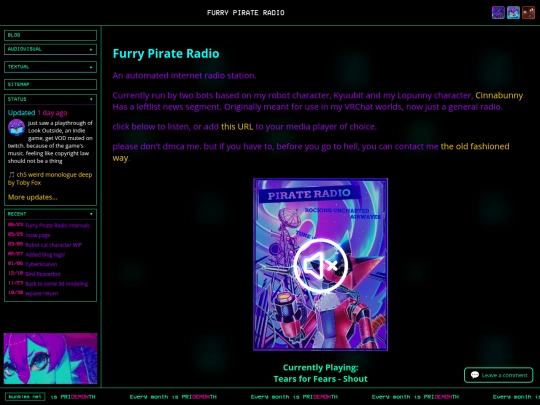Open 'Furry Pirate Radio internals' recent post
540x405 pixels.
coord(58,226)
